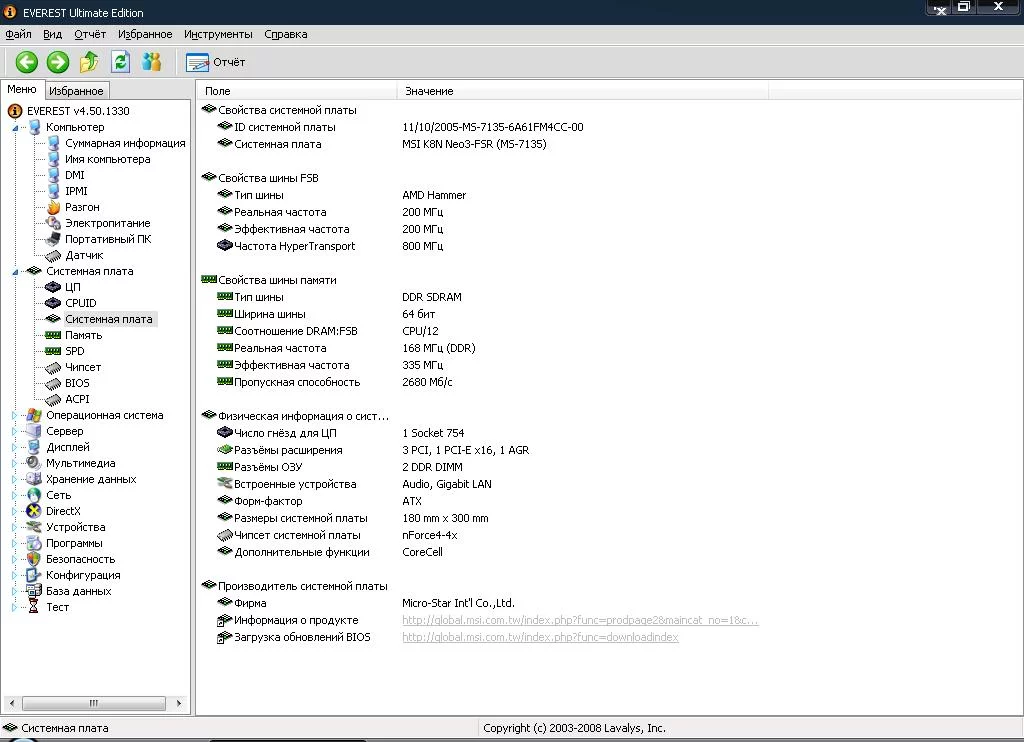Click the Электропитание power icon
Screen dimensions: 1024x742
pyautogui.click(x=54, y=223)
